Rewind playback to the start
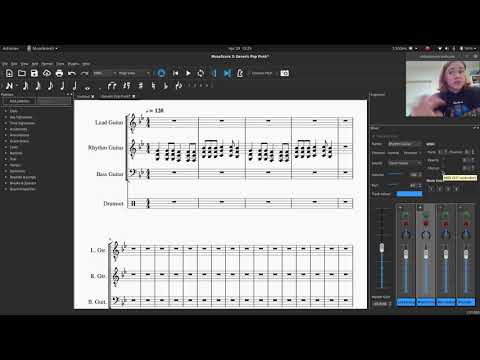Screen dimensions: 480x360 coord(175,73)
